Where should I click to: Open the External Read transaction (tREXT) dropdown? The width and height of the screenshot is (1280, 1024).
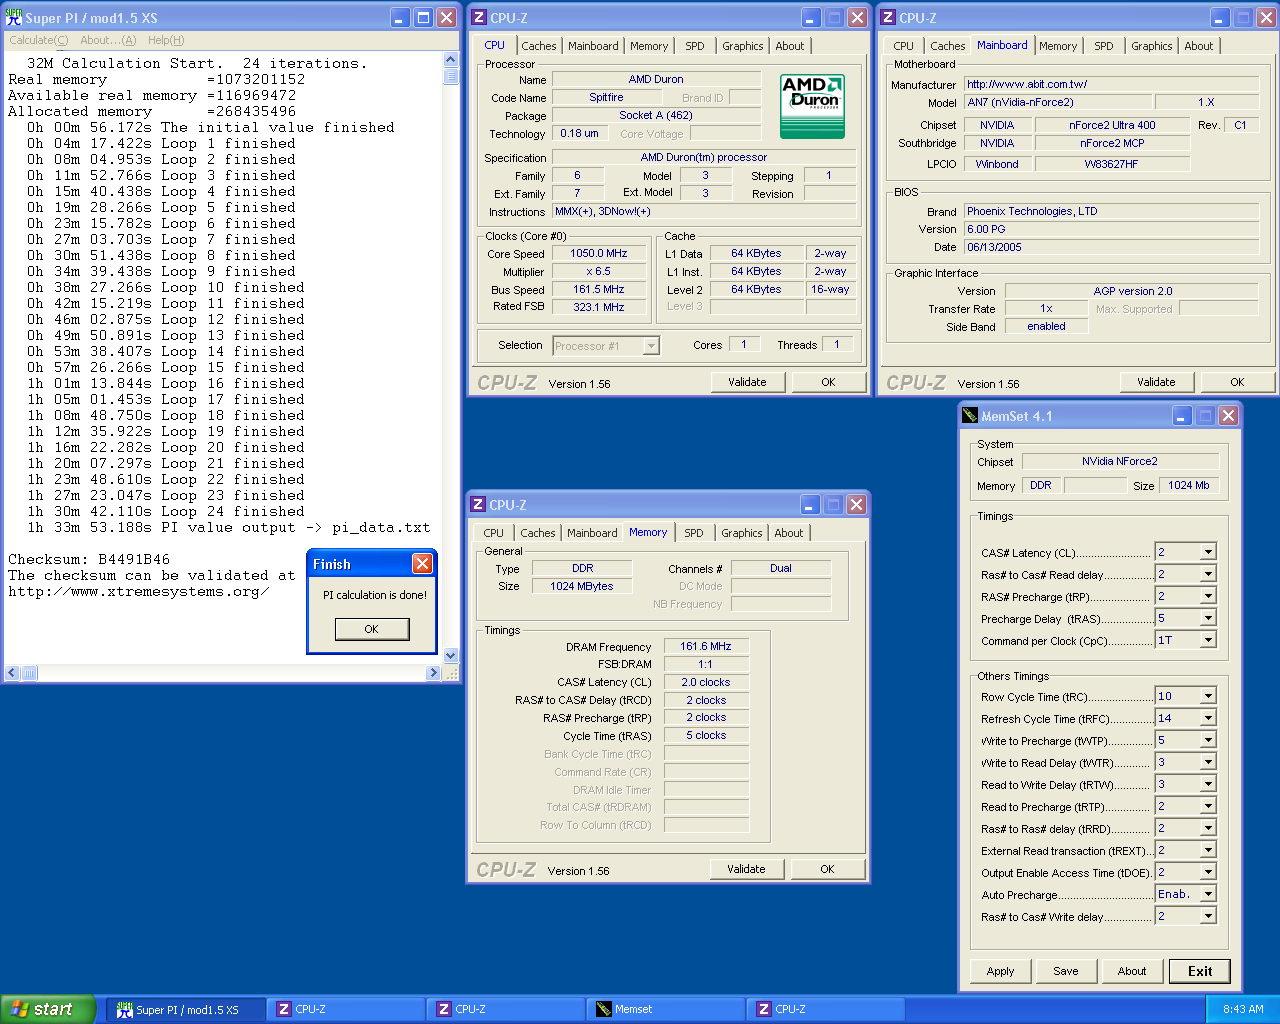pos(1208,850)
